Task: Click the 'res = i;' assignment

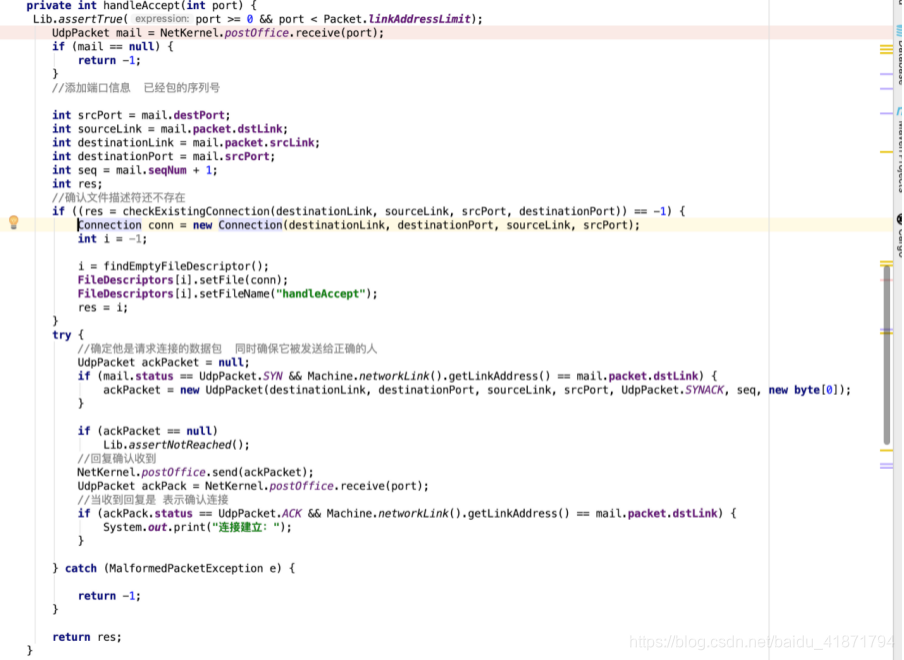Action: coord(103,308)
